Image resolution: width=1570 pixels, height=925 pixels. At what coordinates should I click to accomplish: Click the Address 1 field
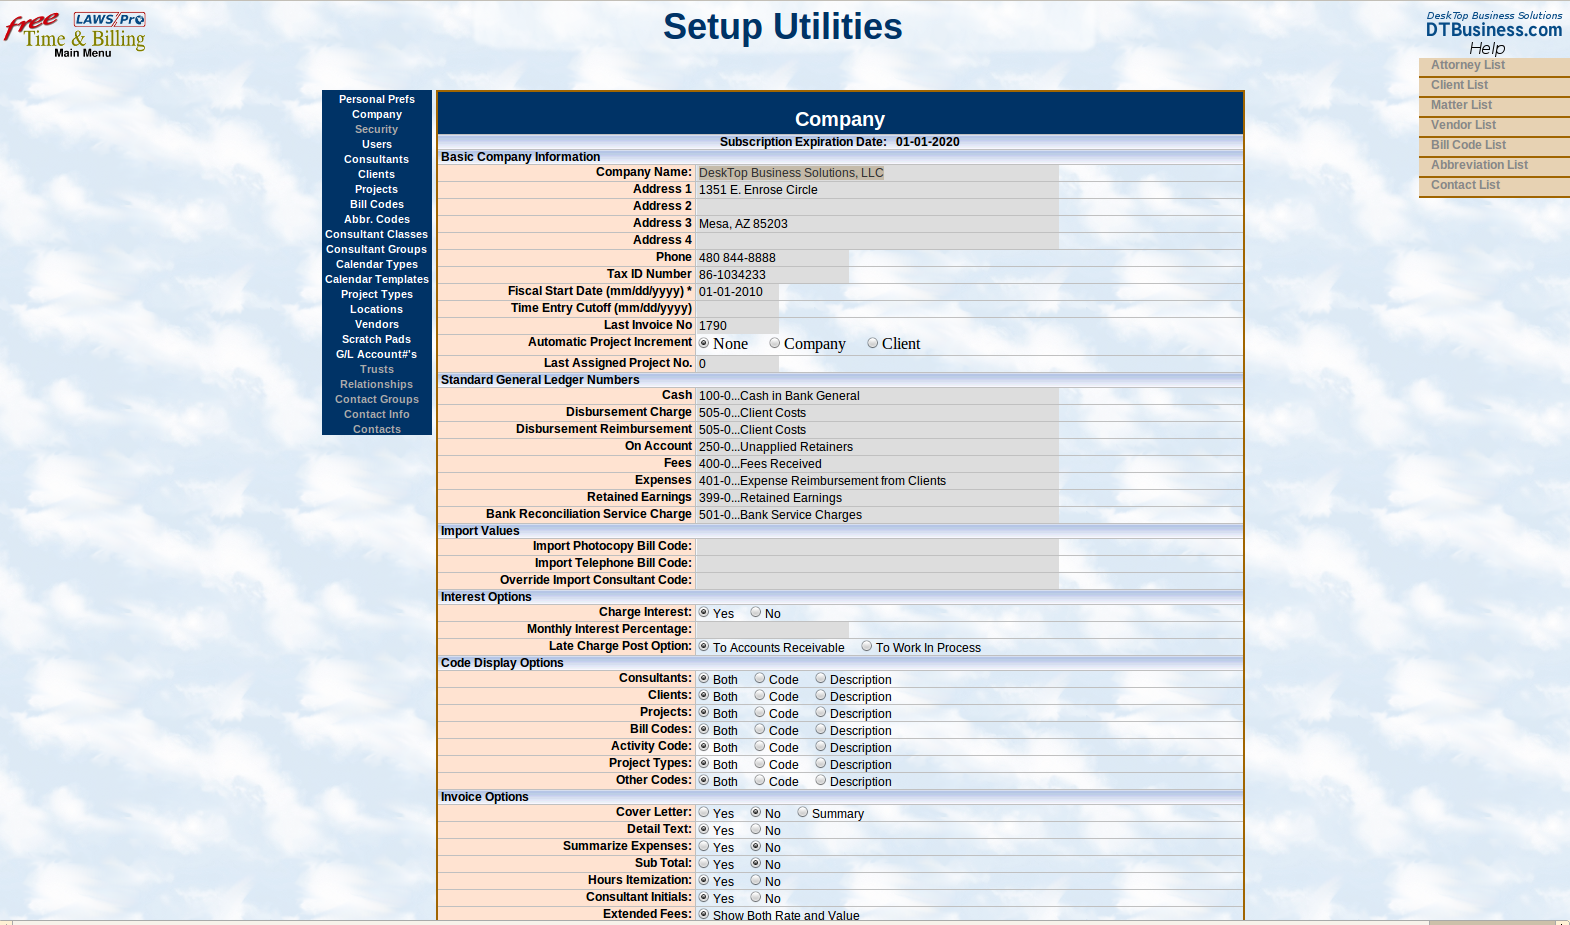[x=877, y=190]
